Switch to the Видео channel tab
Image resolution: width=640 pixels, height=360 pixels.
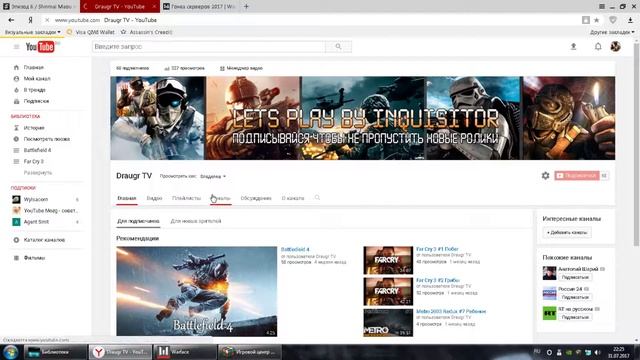click(154, 198)
